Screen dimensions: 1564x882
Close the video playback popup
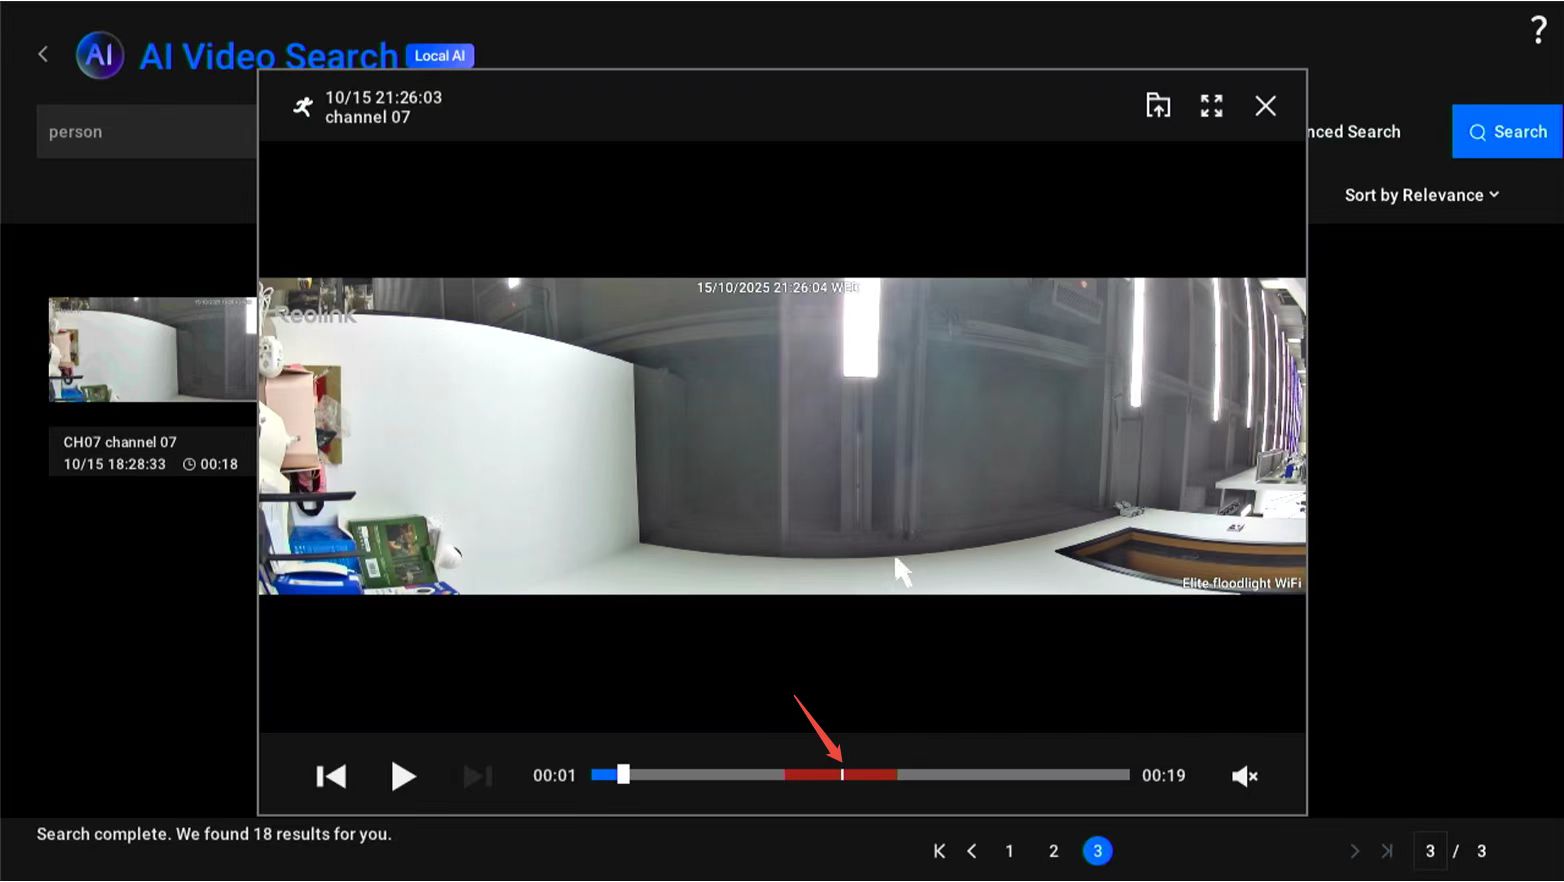1265,106
